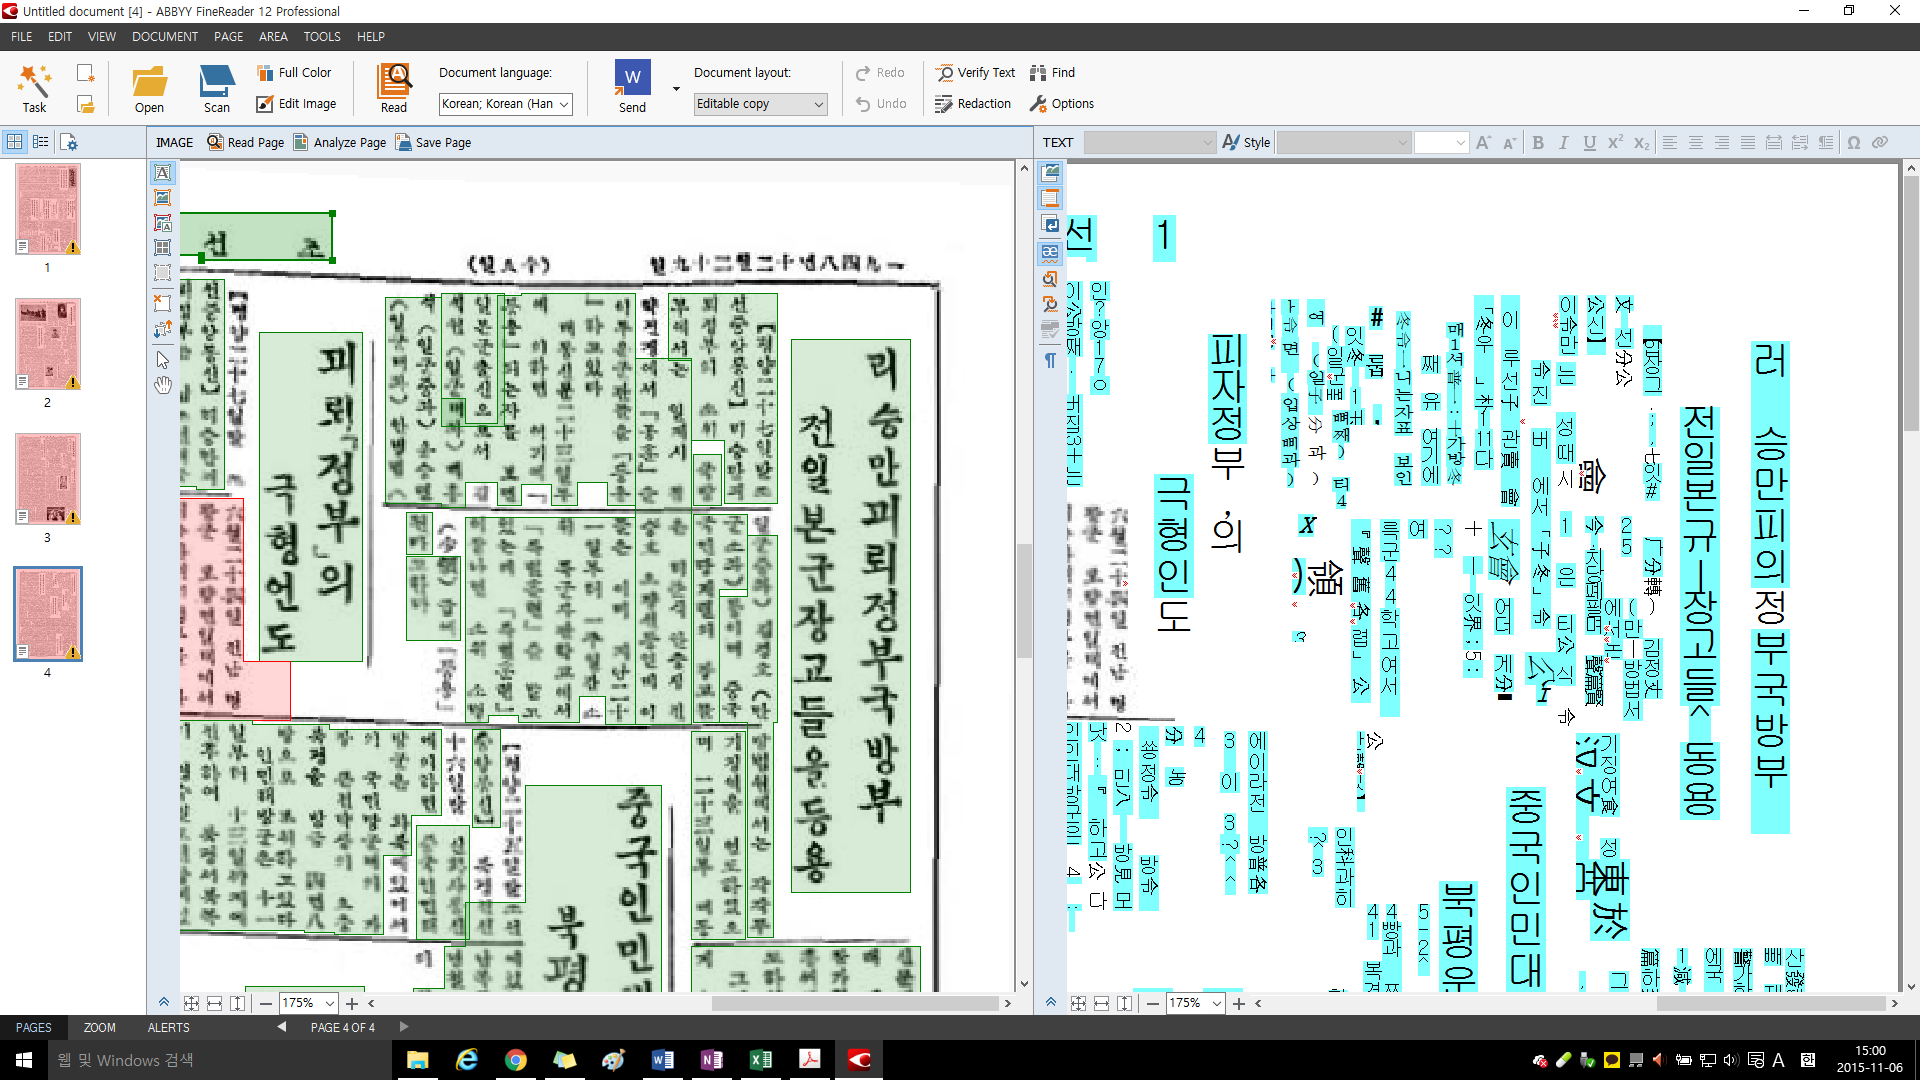This screenshot has width=1920, height=1080.
Task: Click the Order Areas tool
Action: click(162, 329)
